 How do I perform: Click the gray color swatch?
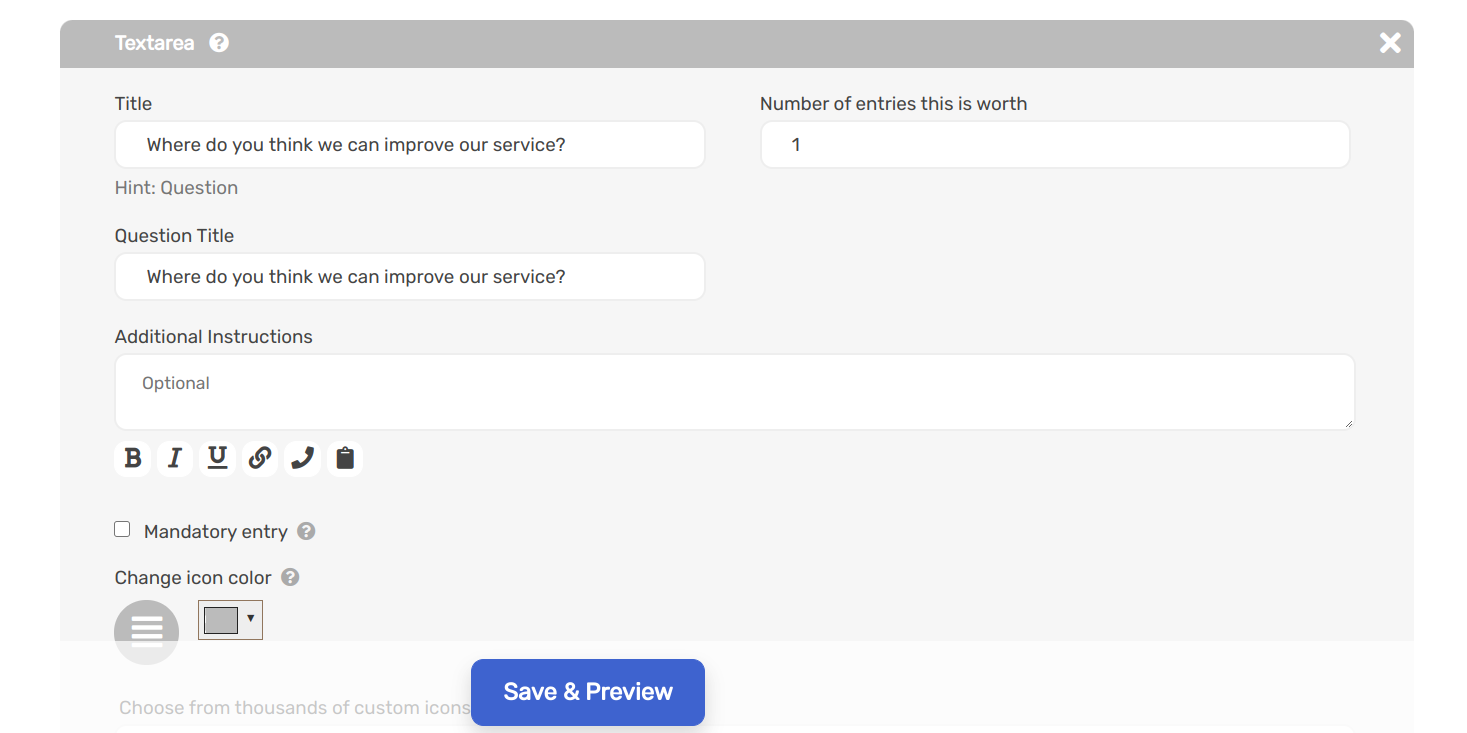click(x=221, y=620)
